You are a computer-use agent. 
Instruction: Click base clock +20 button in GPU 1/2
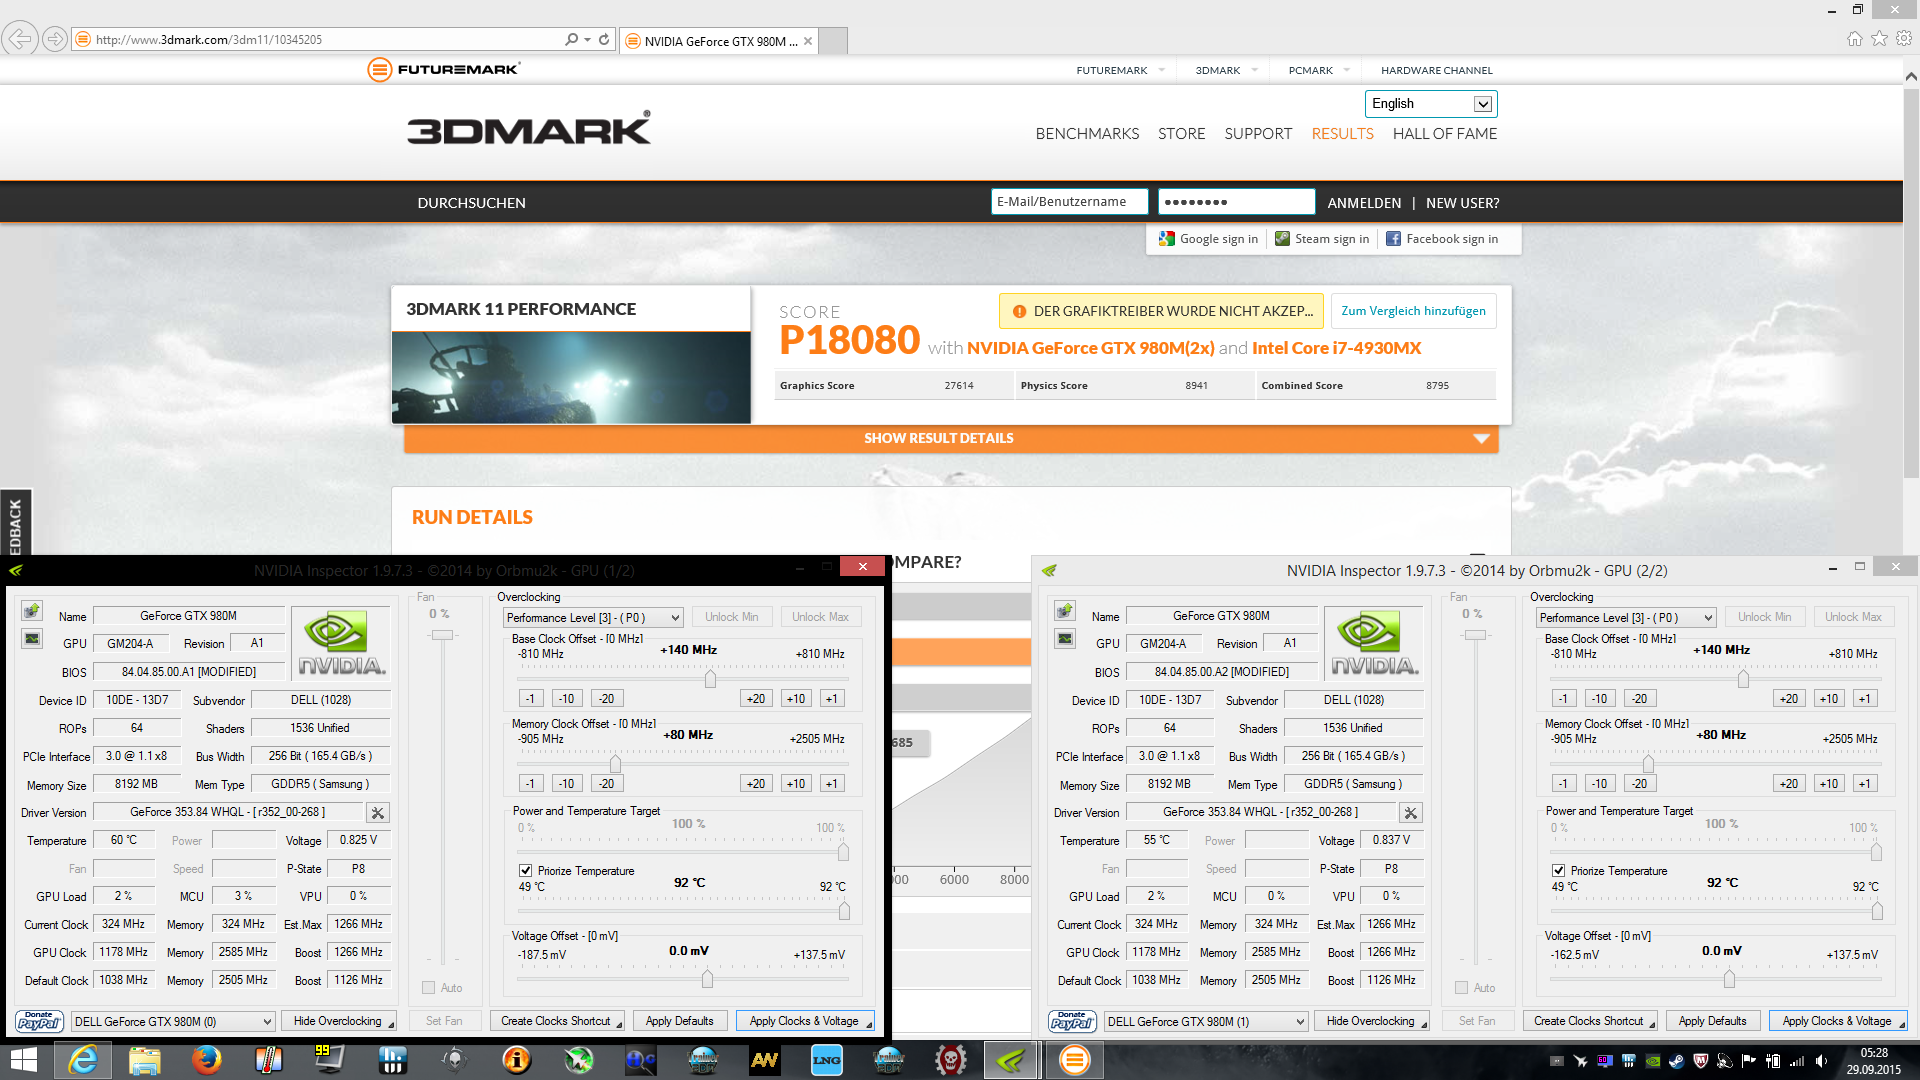coord(756,699)
